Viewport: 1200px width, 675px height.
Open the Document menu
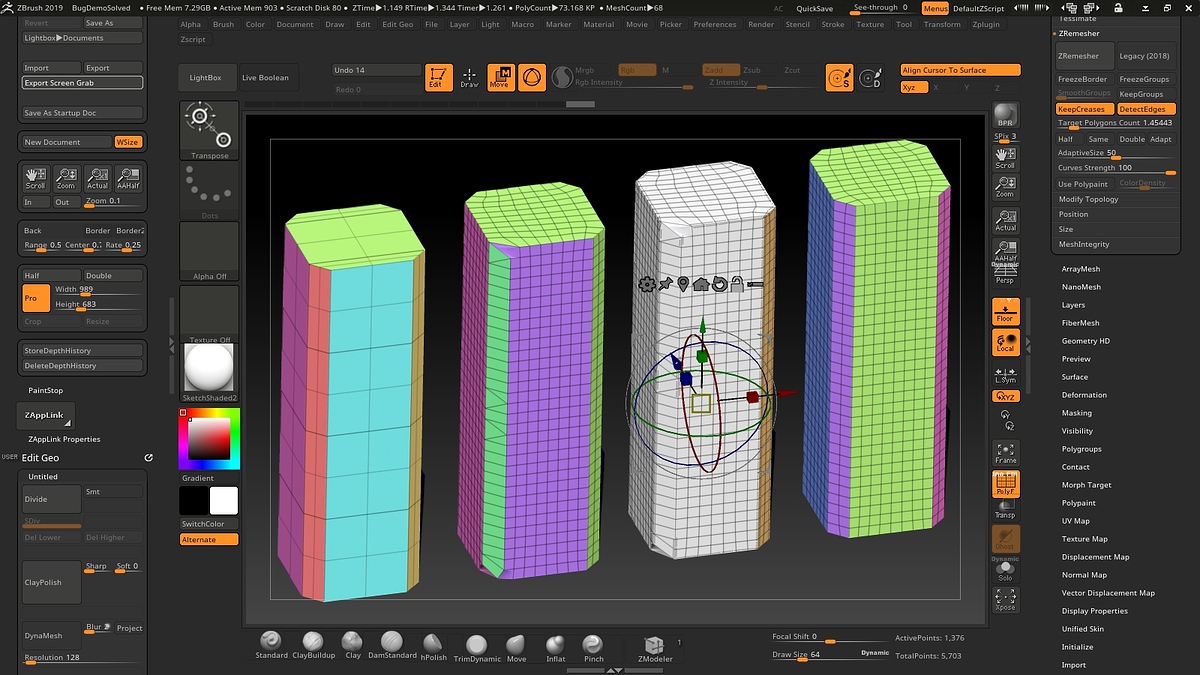click(295, 24)
